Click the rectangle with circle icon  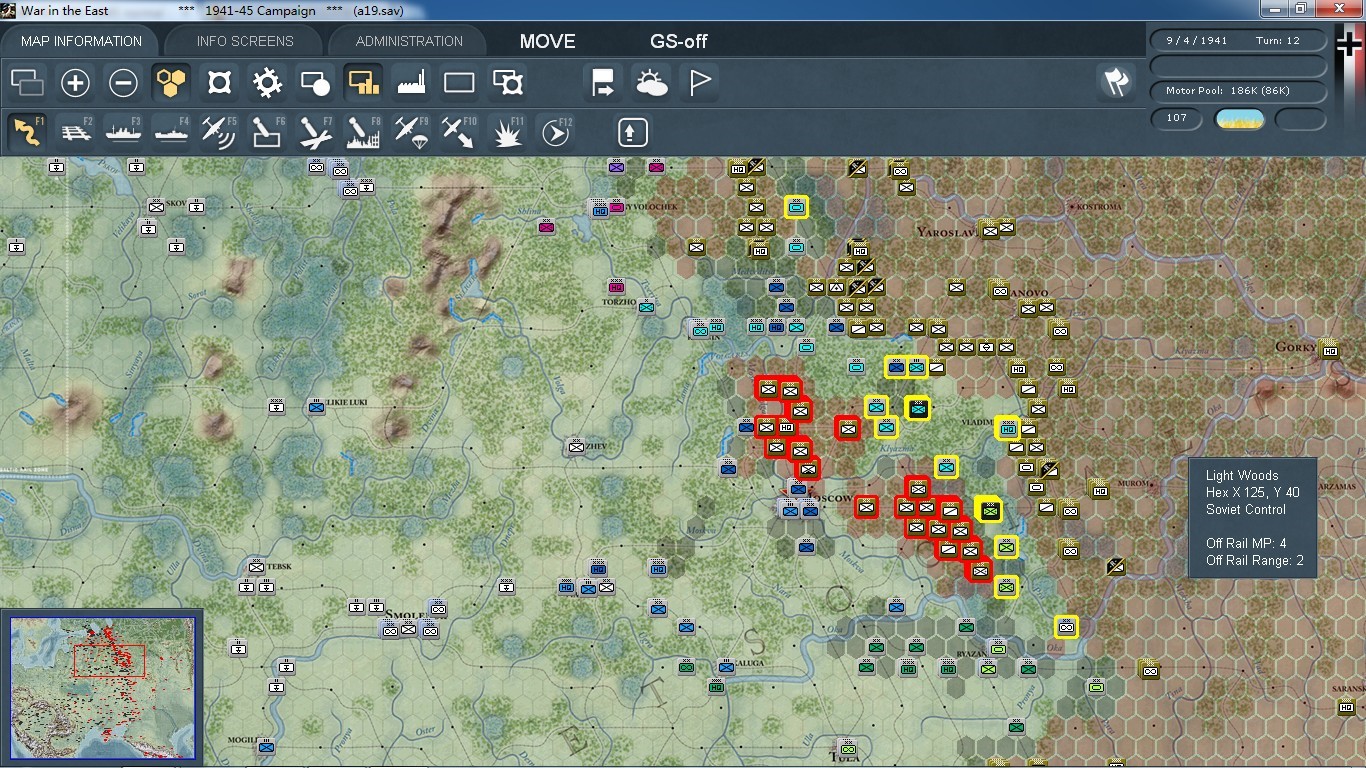click(x=315, y=83)
